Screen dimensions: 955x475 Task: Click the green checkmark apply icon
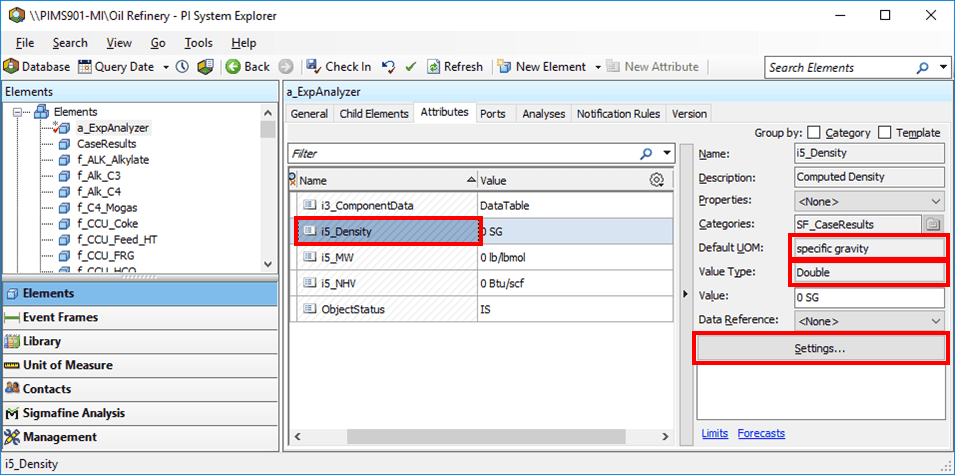(x=410, y=67)
